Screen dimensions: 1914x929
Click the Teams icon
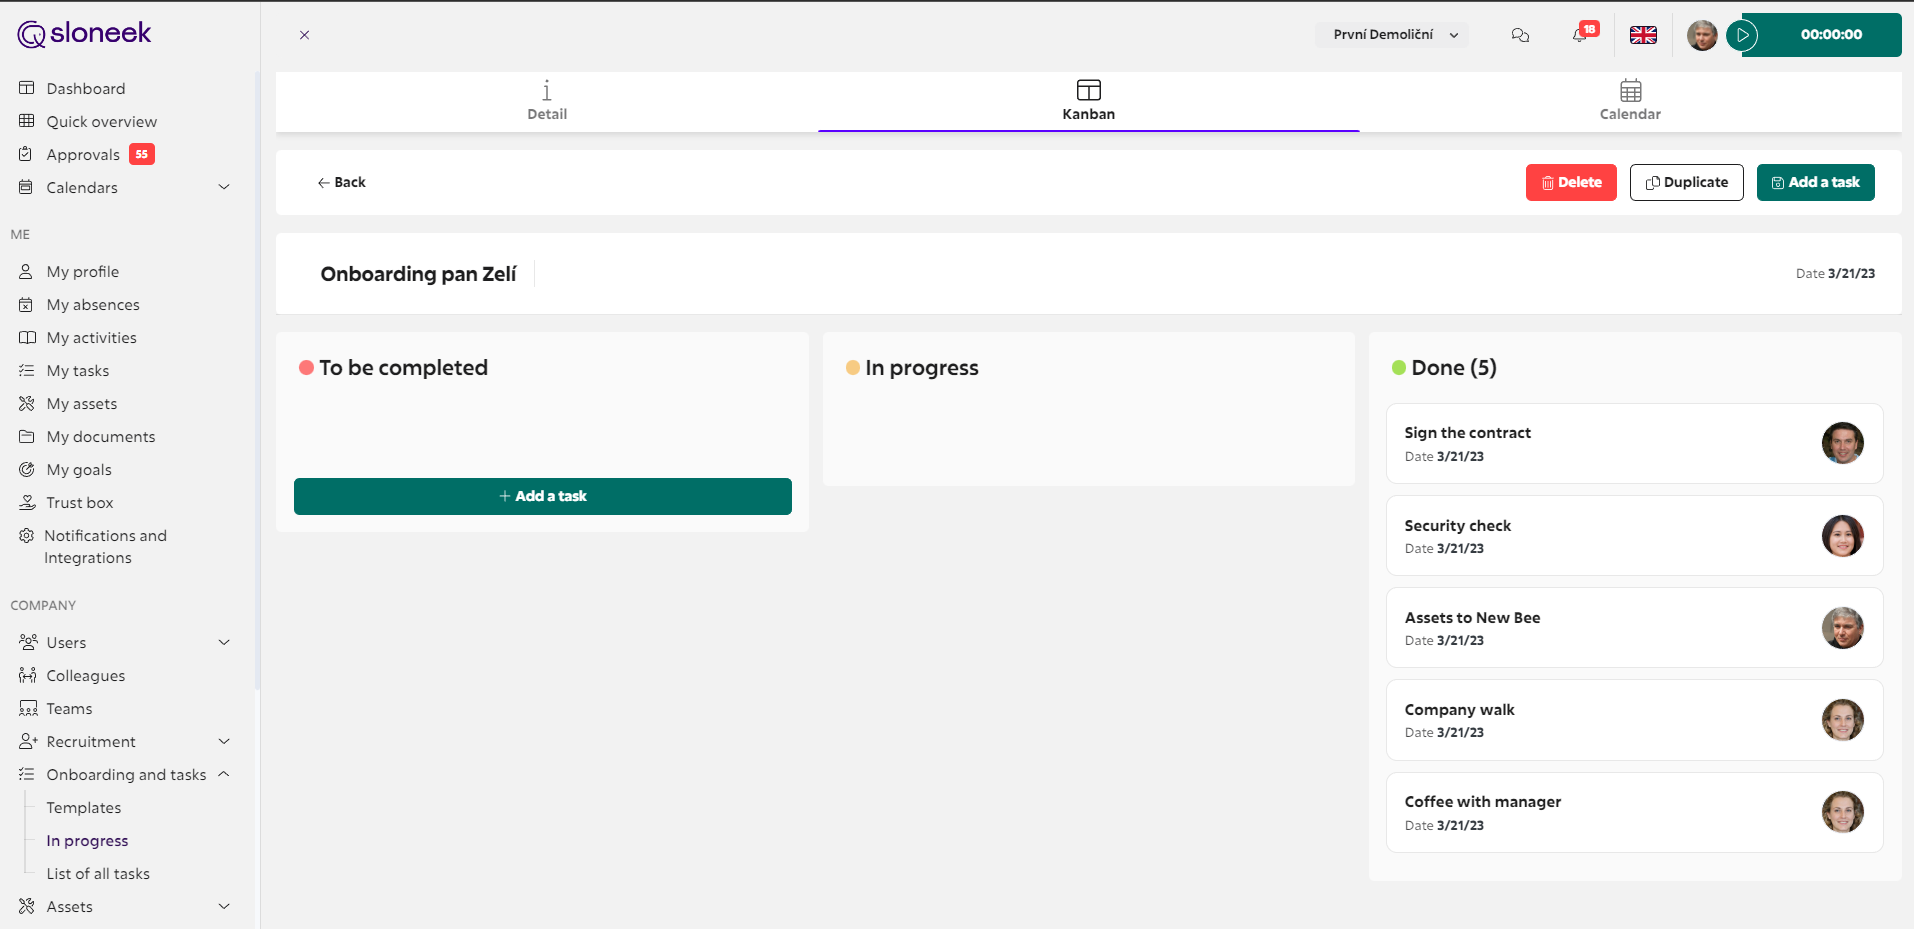point(28,708)
